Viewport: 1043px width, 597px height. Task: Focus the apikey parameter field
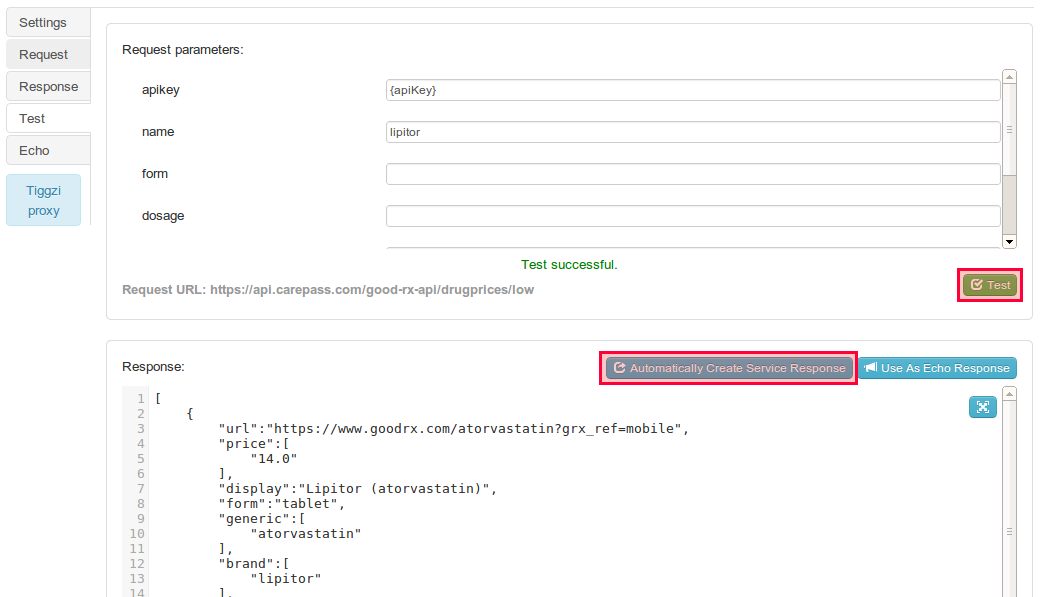(x=692, y=90)
